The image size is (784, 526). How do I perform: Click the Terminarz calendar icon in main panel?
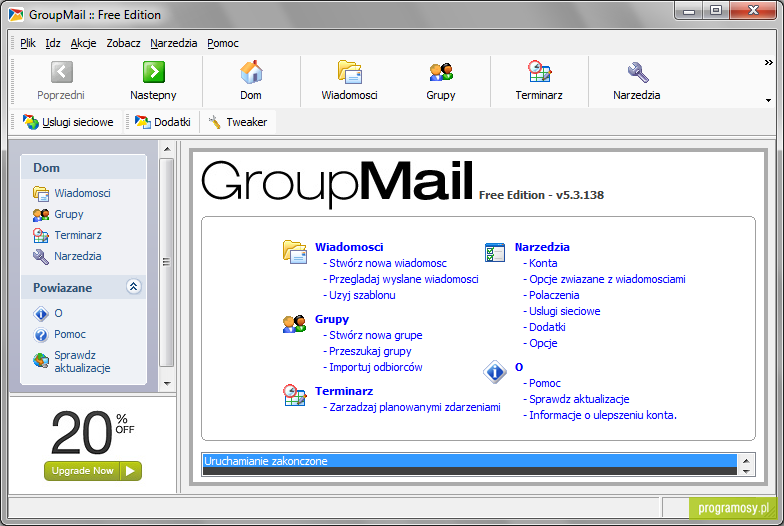(294, 396)
